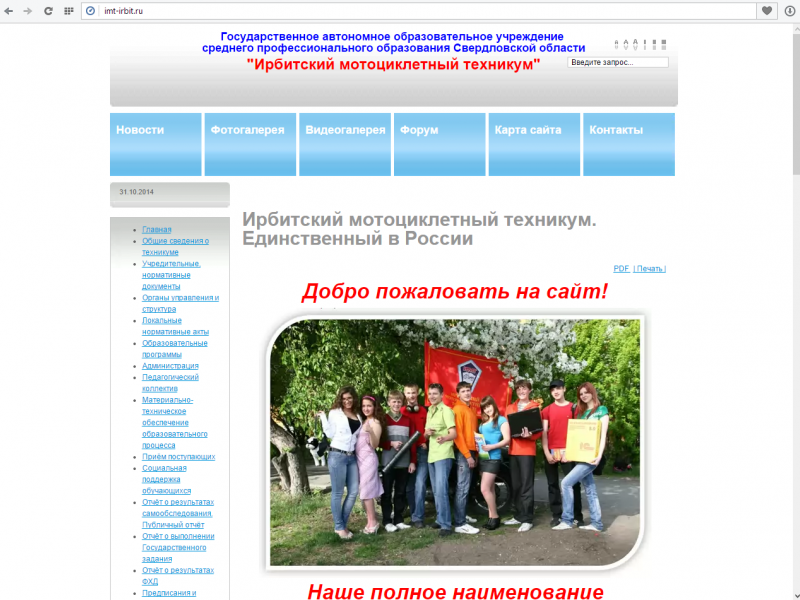Open the browser apps grid icon
Screen dimensions: 800x600
tap(69, 13)
